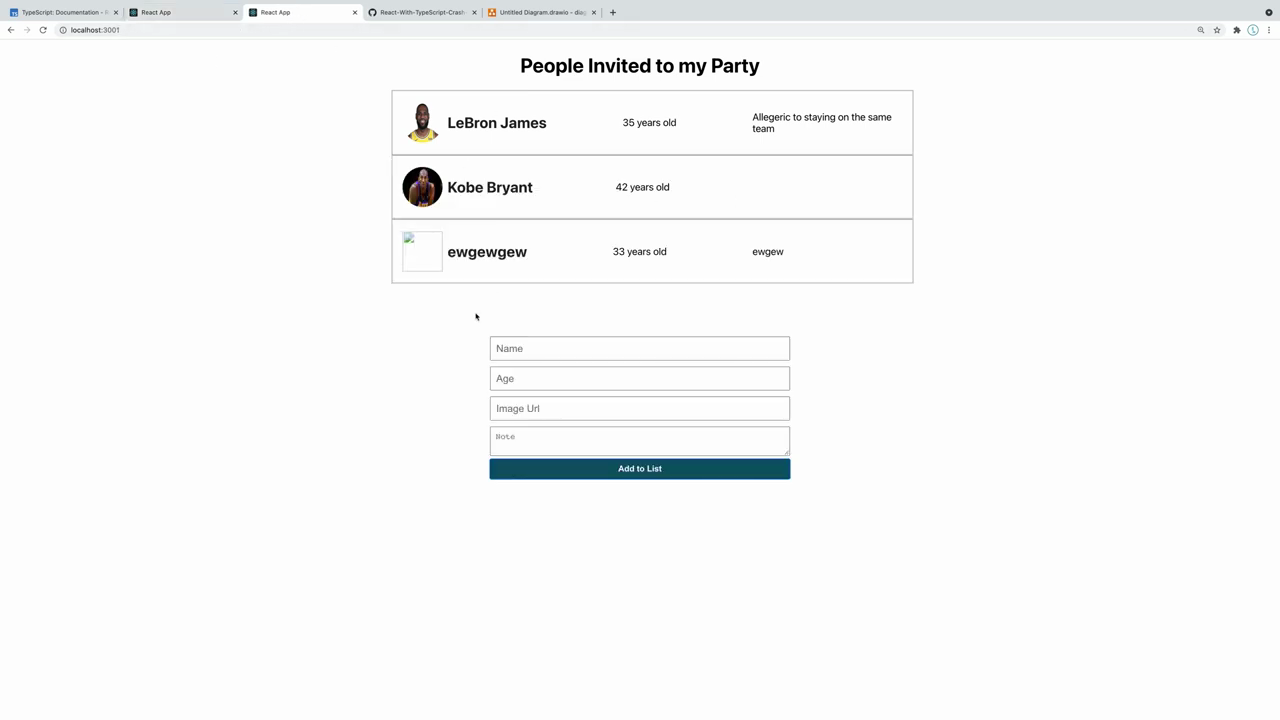Bookmark this page with the star icon
This screenshot has width=1280, height=720.
tap(1217, 30)
